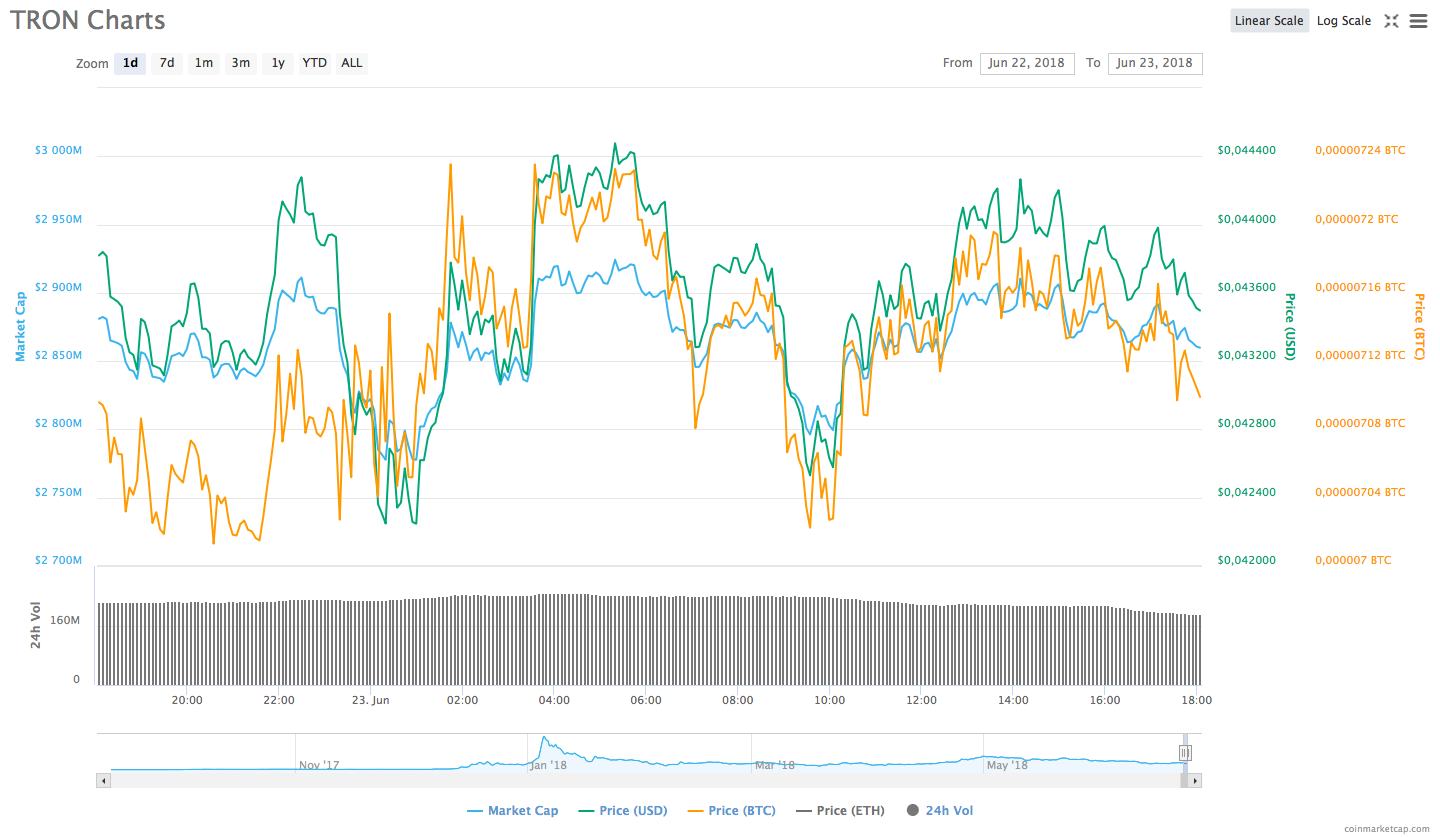The width and height of the screenshot is (1440, 837).
Task: Edit the To date field Jun 23, 2018
Action: coord(1155,63)
